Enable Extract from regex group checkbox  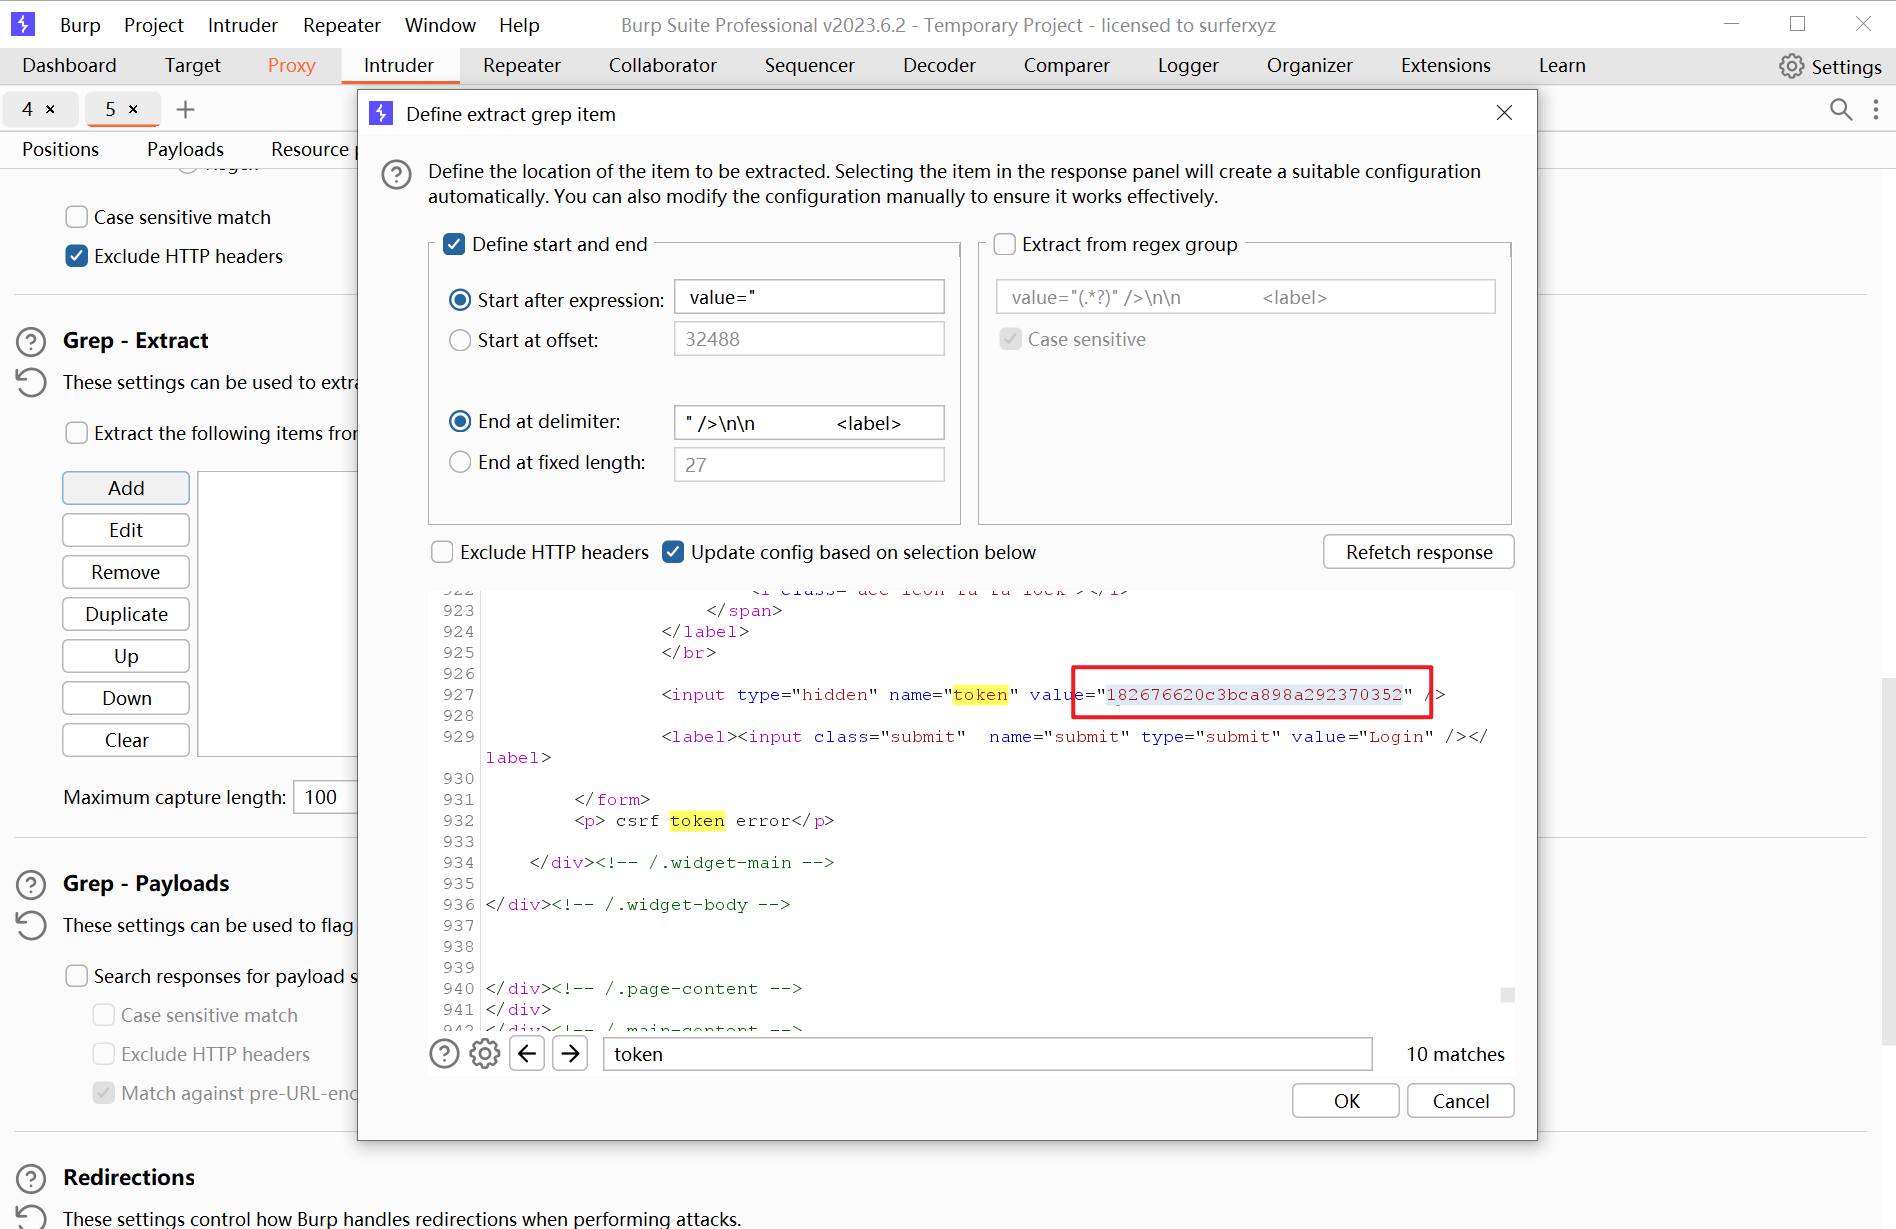pos(1005,244)
